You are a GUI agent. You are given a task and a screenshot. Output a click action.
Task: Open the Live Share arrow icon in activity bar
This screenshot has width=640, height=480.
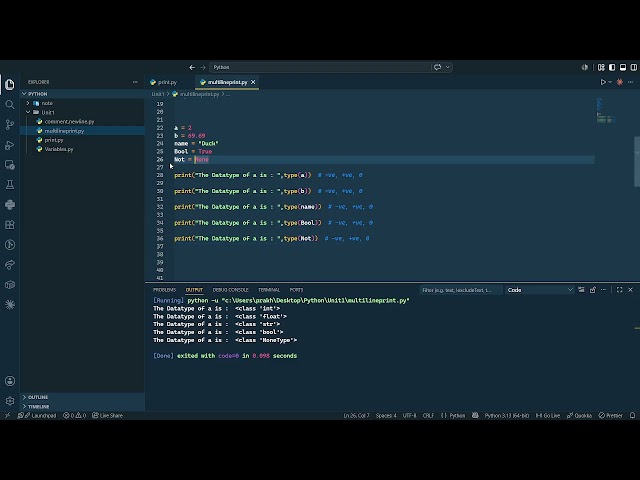tap(10, 264)
